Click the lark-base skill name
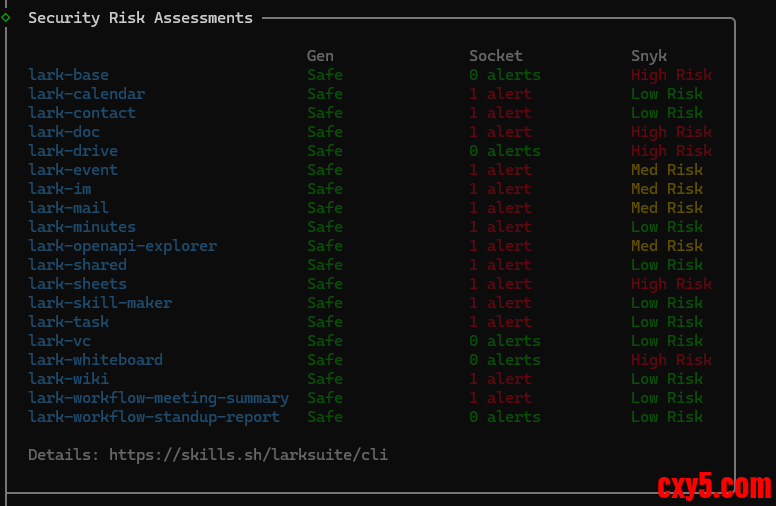Viewport: 776px width, 506px height. pos(68,75)
